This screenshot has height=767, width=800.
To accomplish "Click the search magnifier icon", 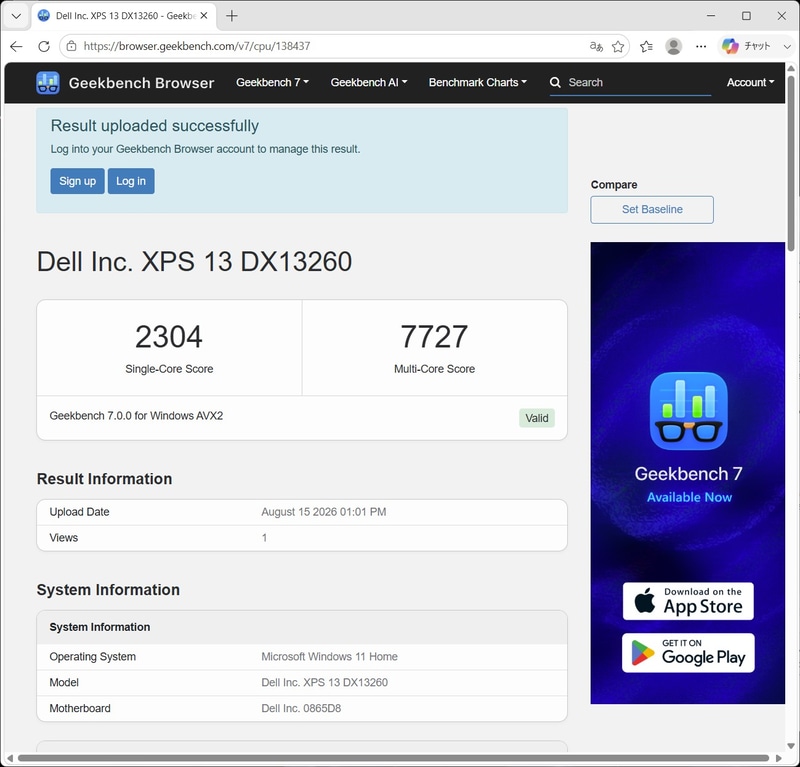I will click(555, 82).
